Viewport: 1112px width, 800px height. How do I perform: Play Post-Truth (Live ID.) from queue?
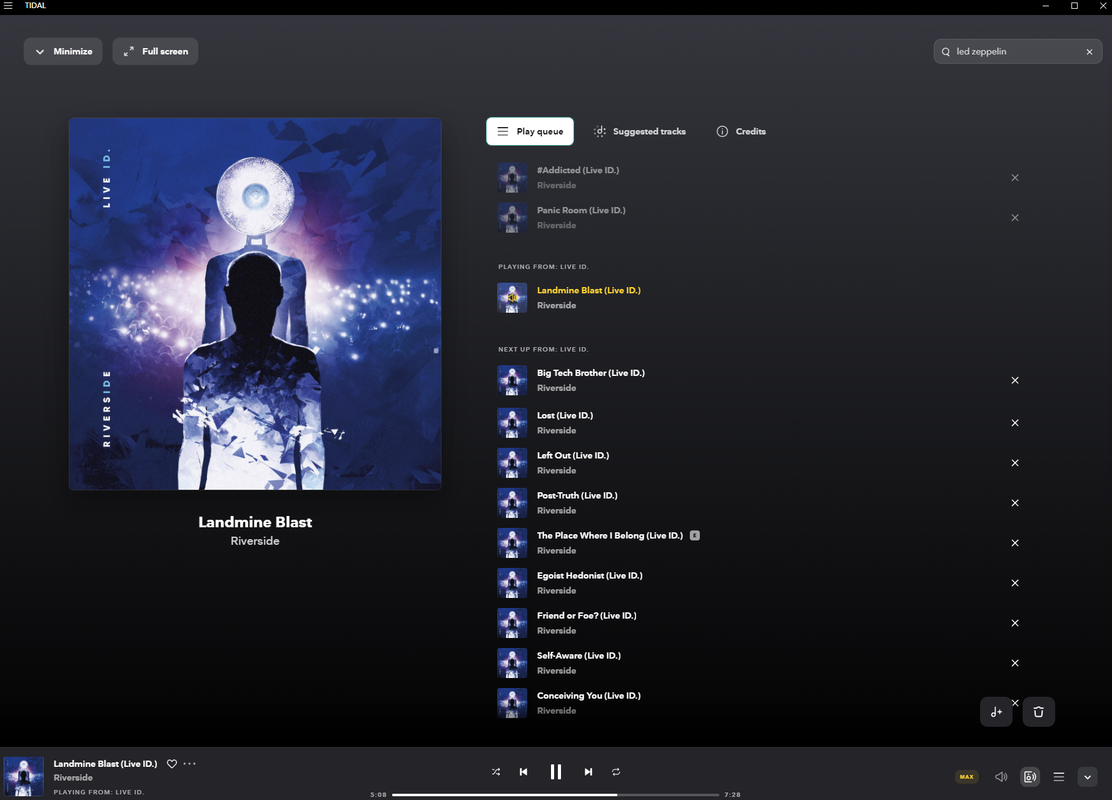758,503
